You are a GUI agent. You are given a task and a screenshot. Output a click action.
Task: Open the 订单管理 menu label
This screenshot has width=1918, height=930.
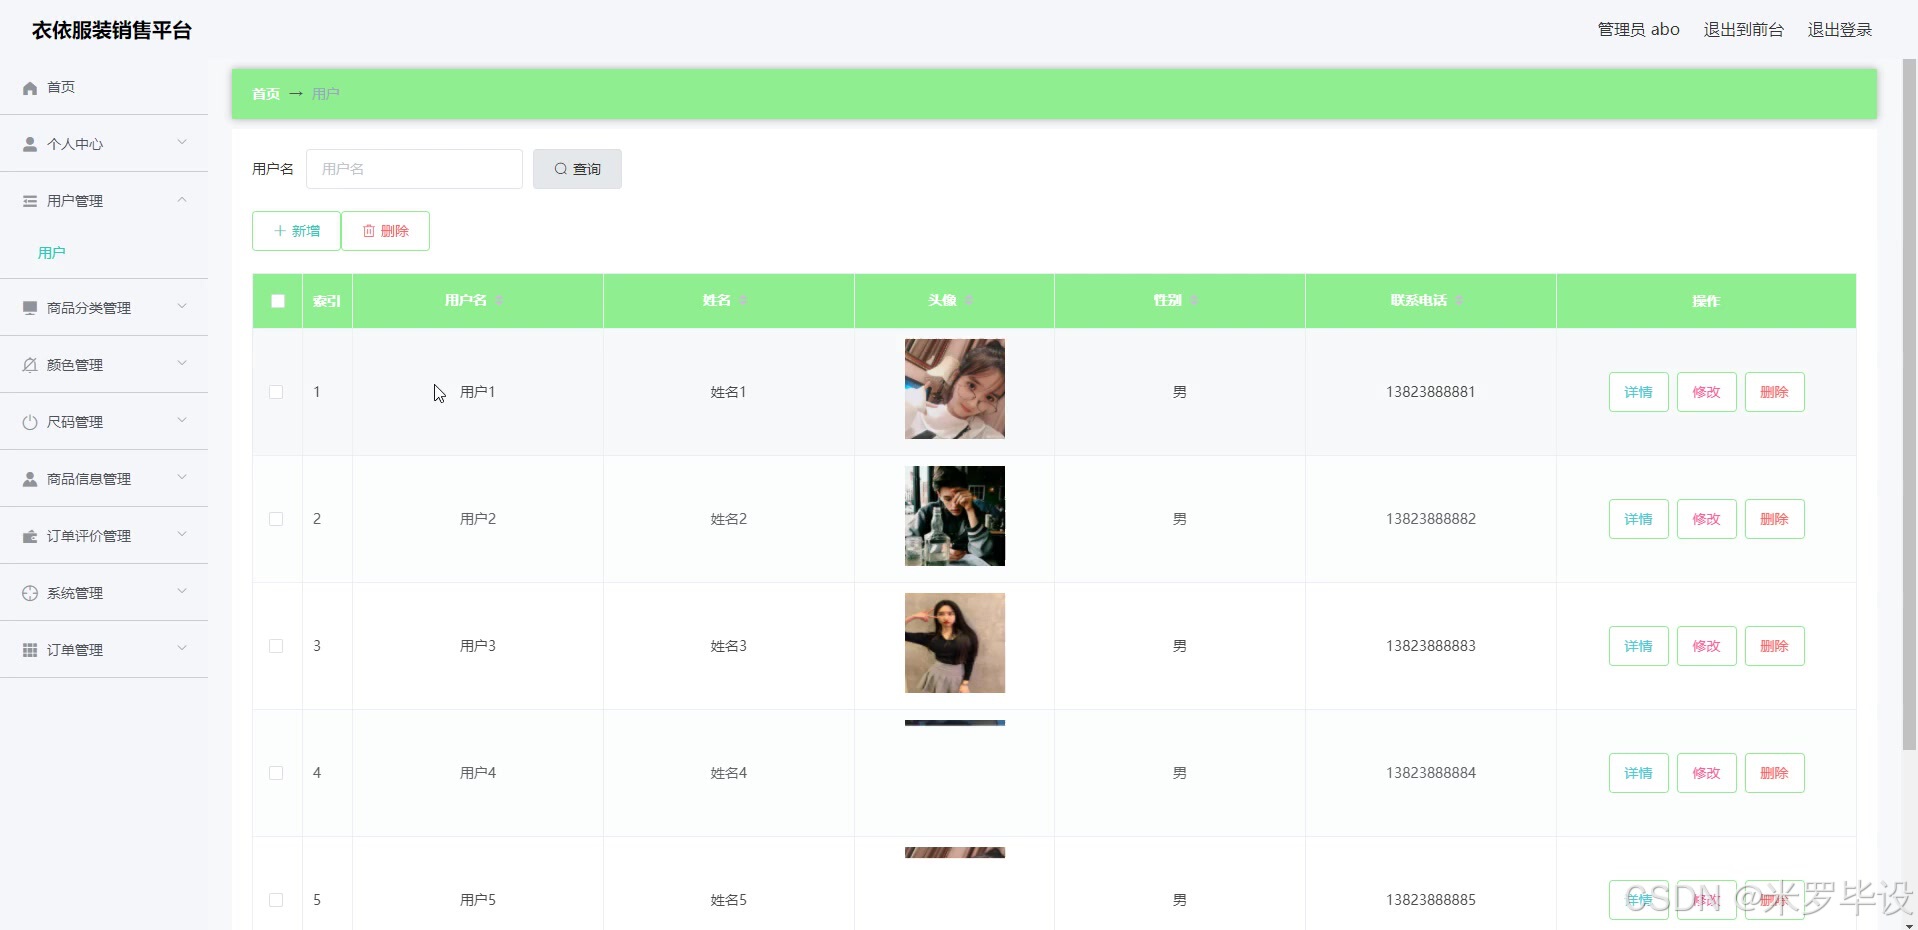[75, 650]
